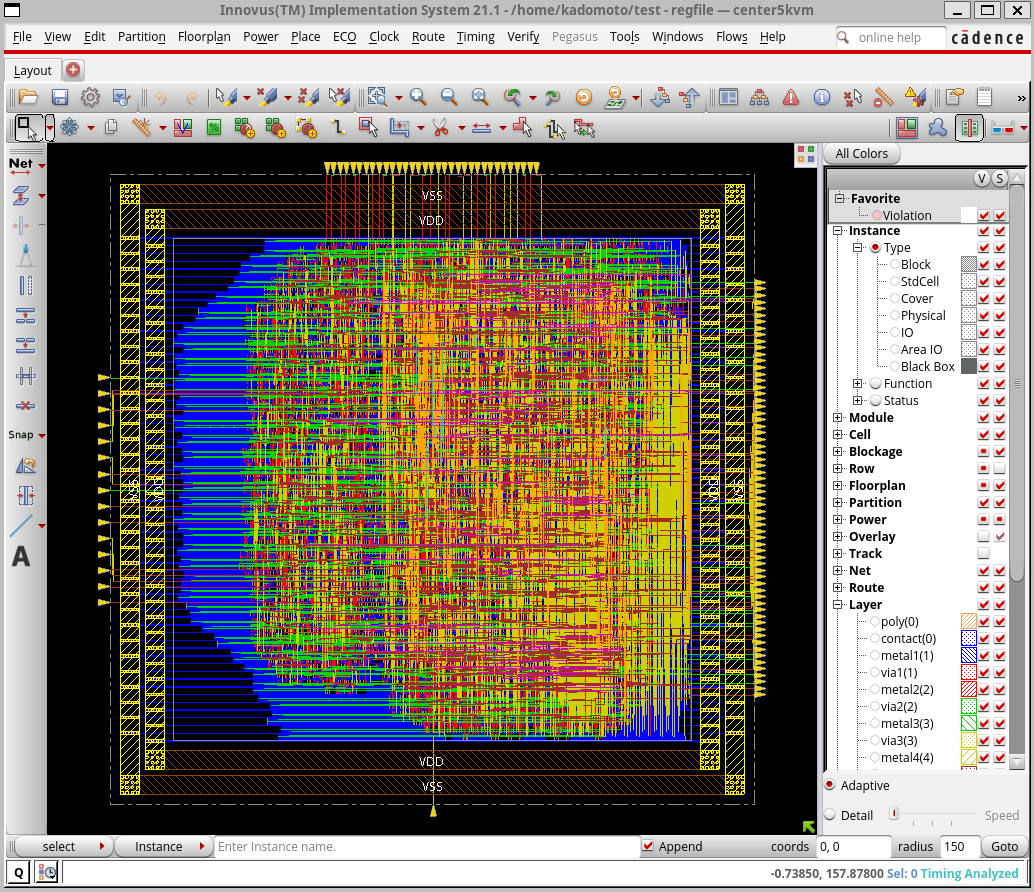Viewport: 1034px width, 892px height.
Task: Toggle visibility checkbox for Block row
Action: pos(984,264)
